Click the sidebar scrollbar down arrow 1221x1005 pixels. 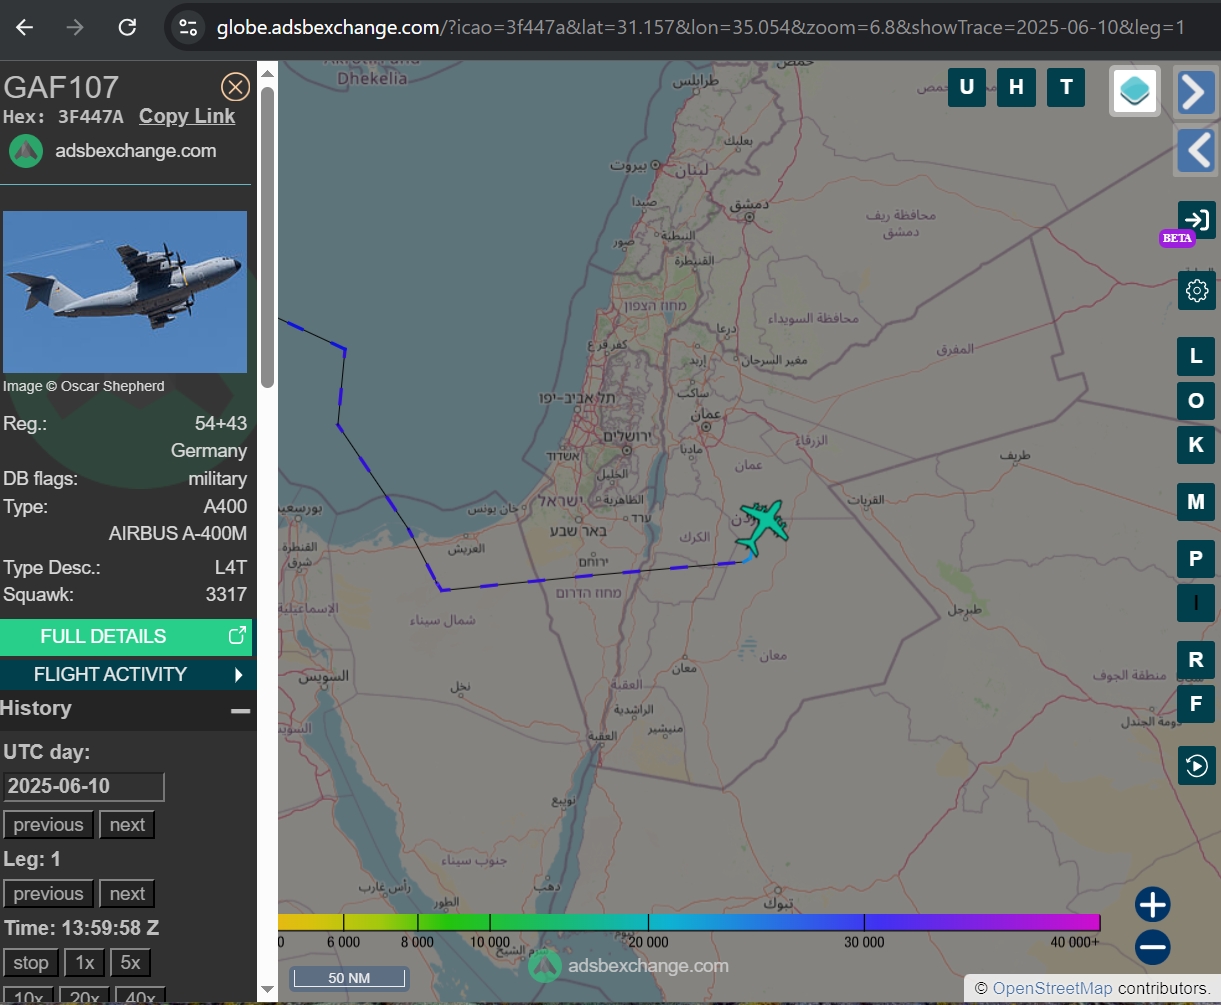pos(267,990)
